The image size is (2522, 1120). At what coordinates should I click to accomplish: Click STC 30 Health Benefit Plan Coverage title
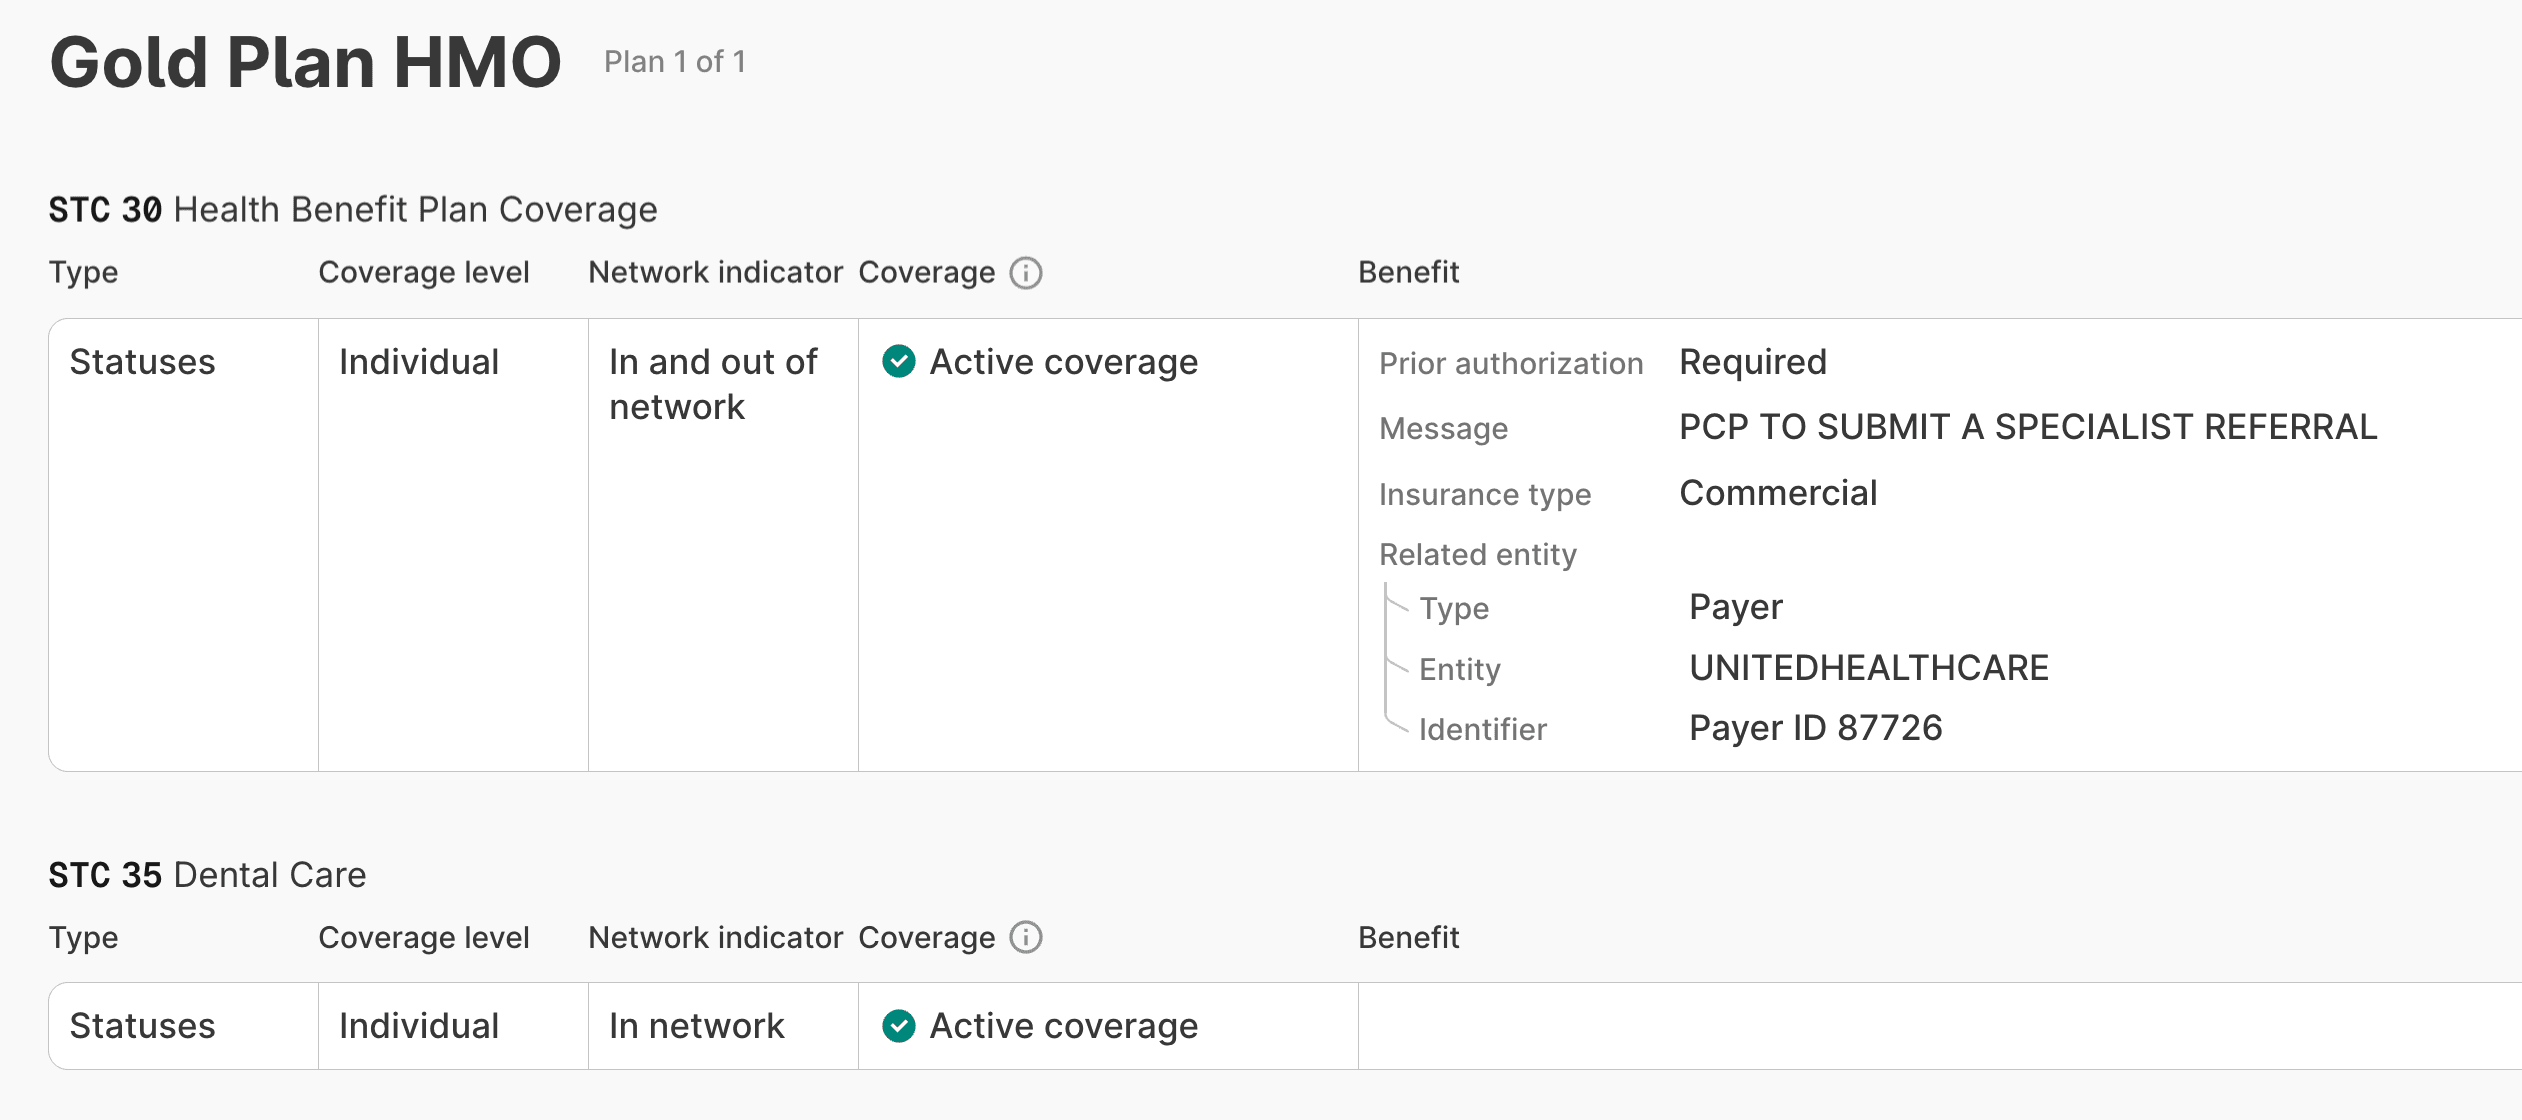(353, 210)
